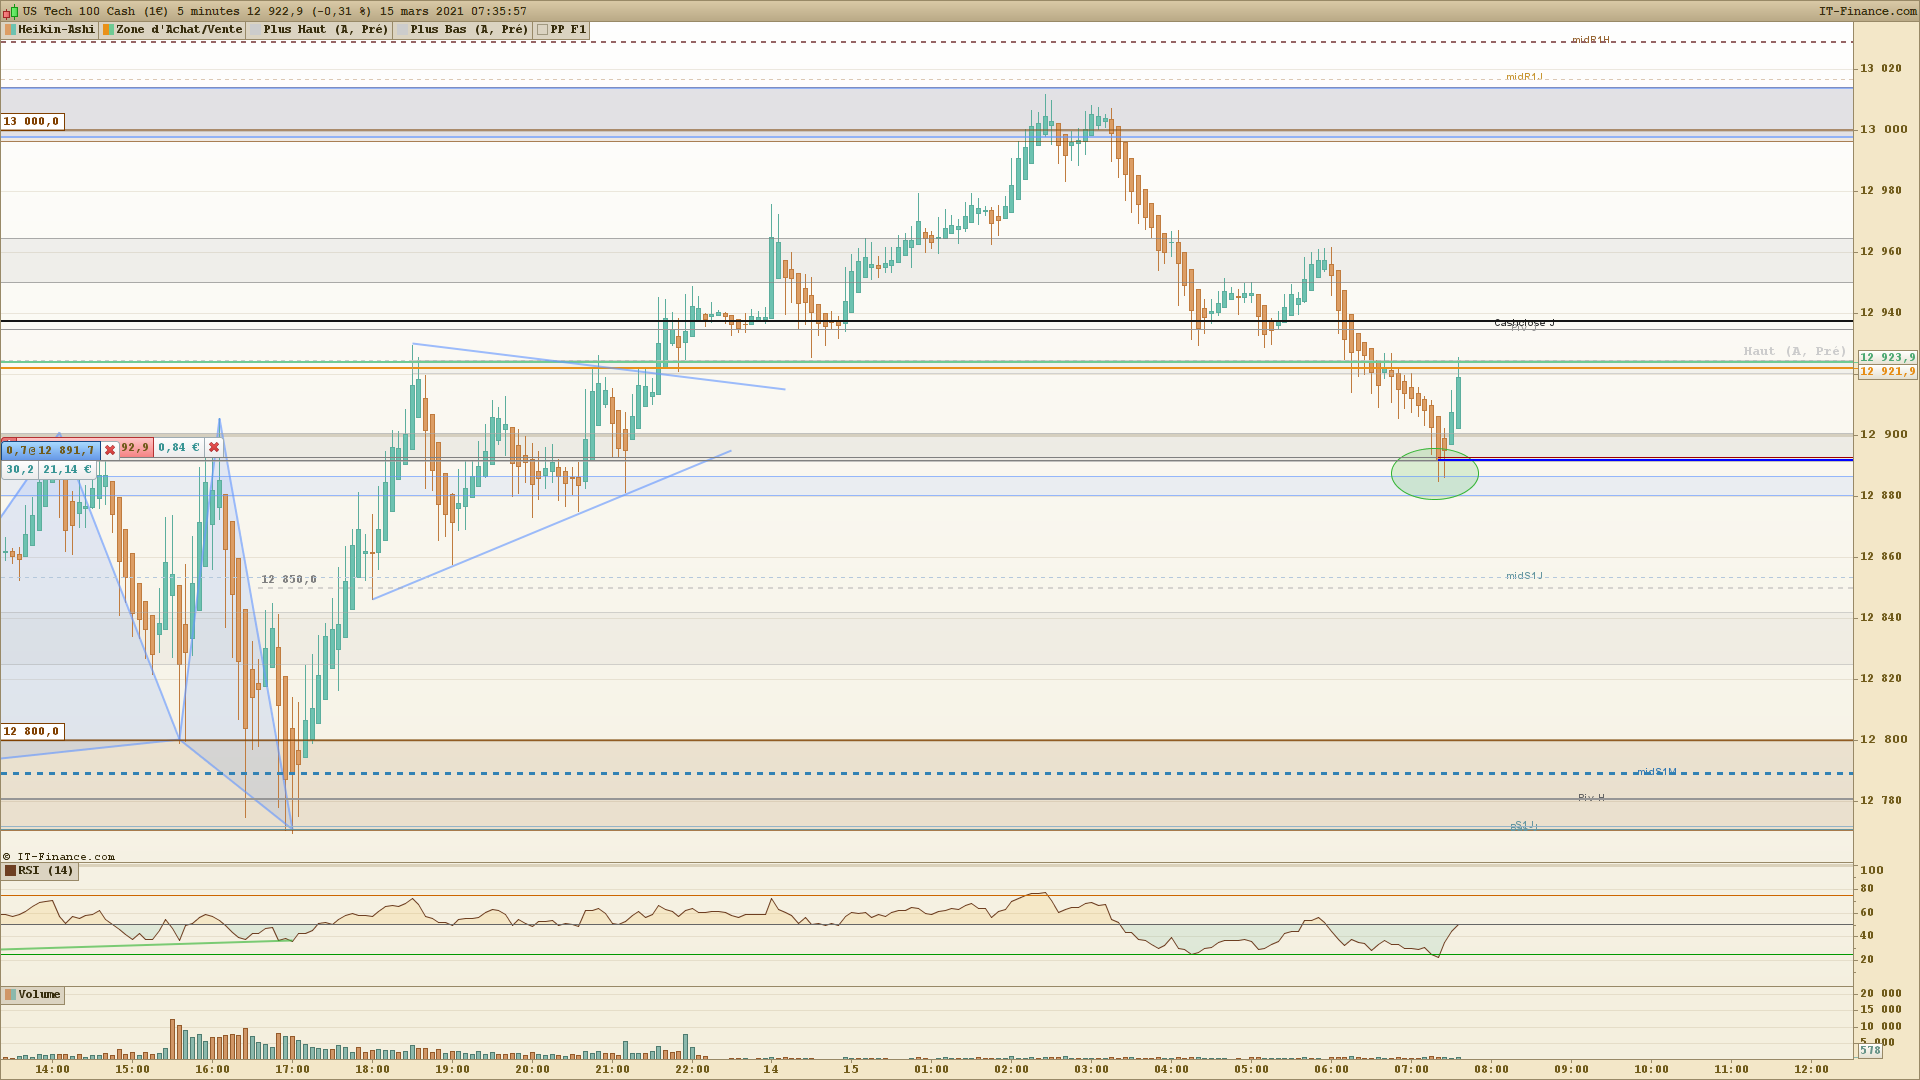This screenshot has height=1080, width=1920.
Task: Click the 12 923,9 current price marker
Action: pyautogui.click(x=1887, y=358)
